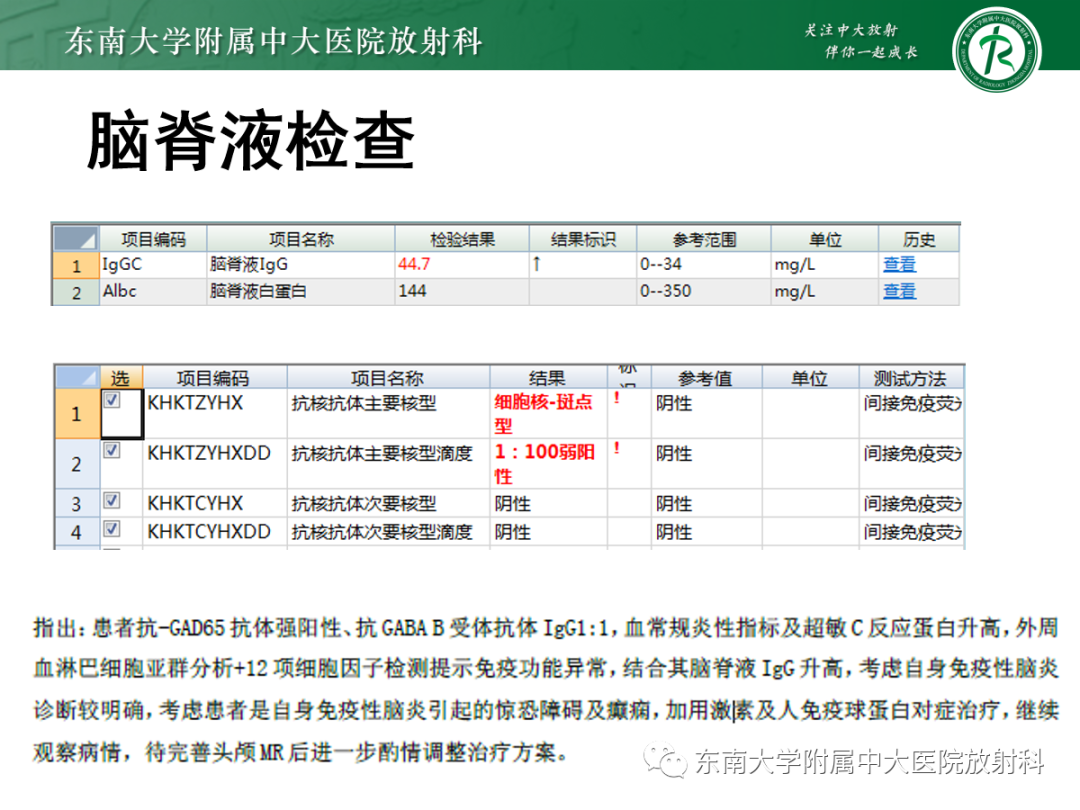Click the Albc code cell

click(x=154, y=292)
